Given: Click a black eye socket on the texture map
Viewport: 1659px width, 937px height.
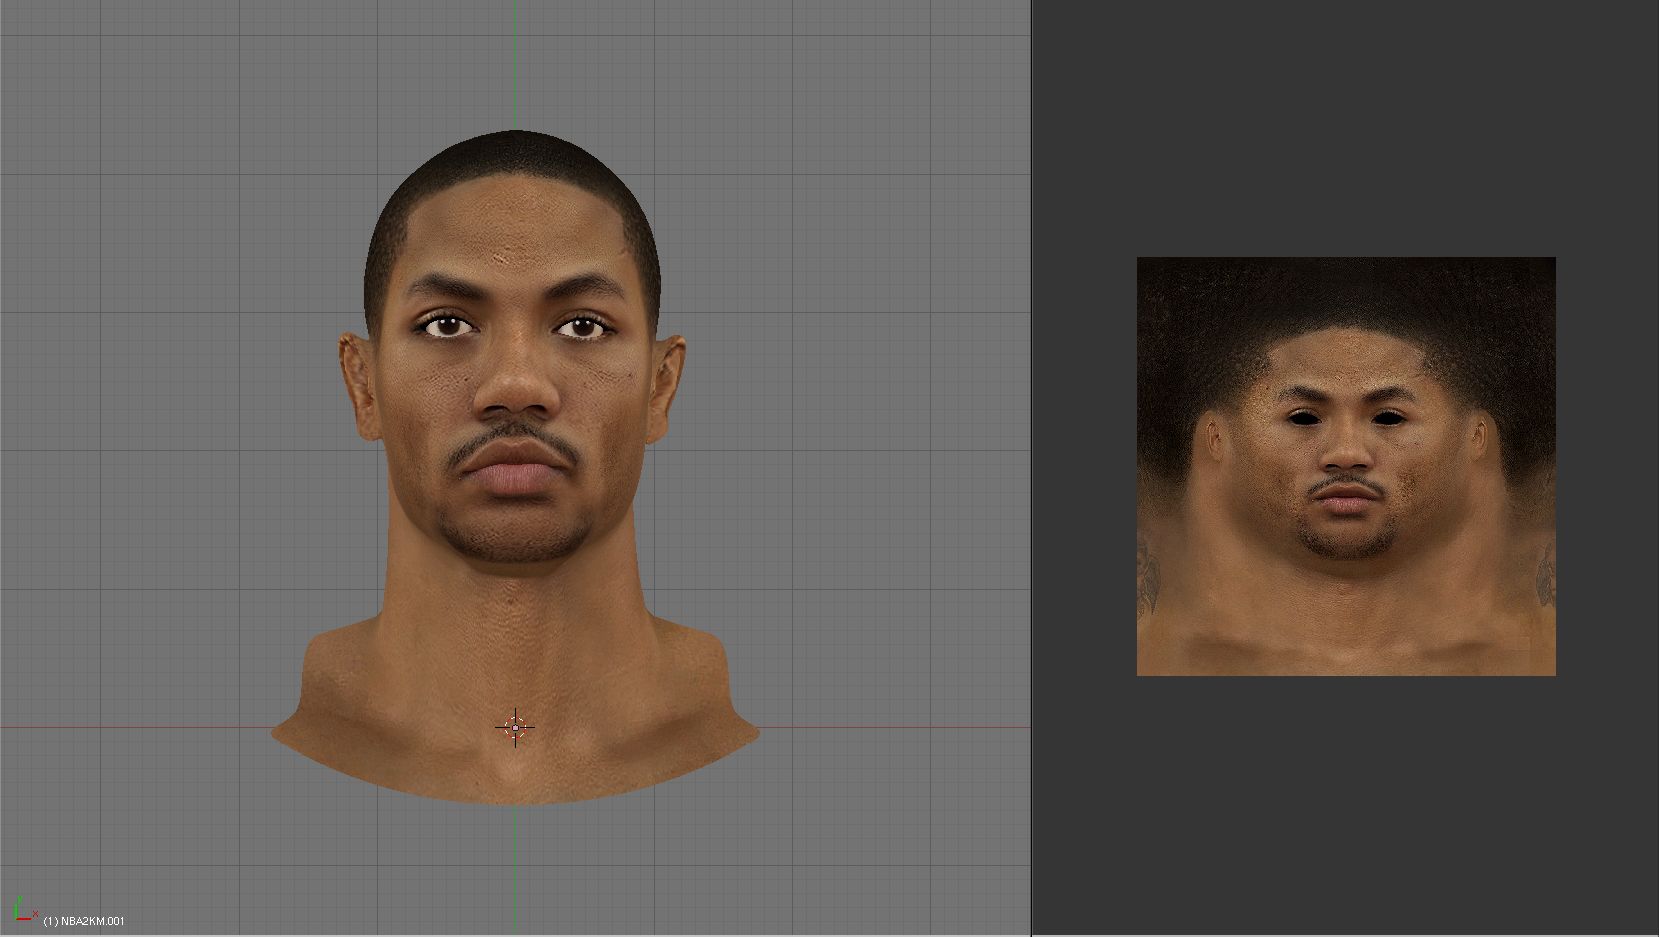Looking at the screenshot, I should [1304, 417].
